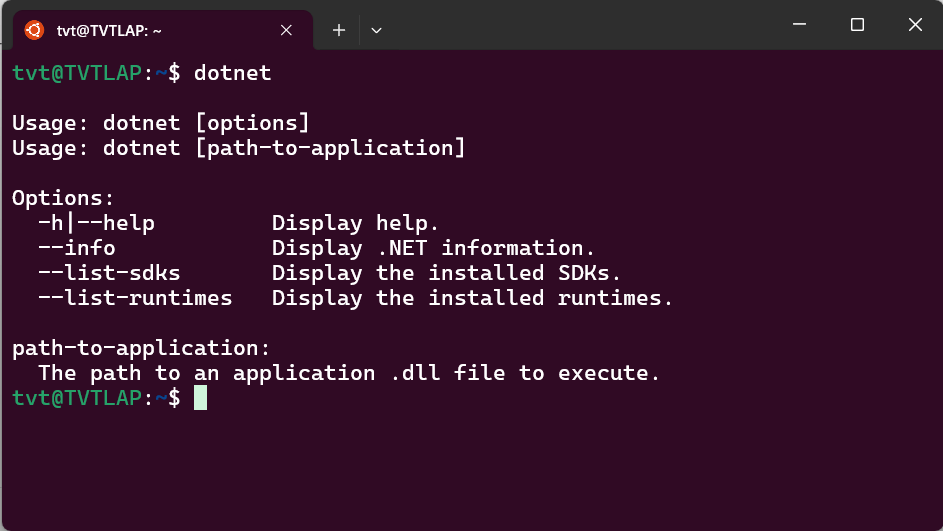Click the Ubuntu logo icon in tab
This screenshot has height=531, width=943.
(x=34, y=30)
